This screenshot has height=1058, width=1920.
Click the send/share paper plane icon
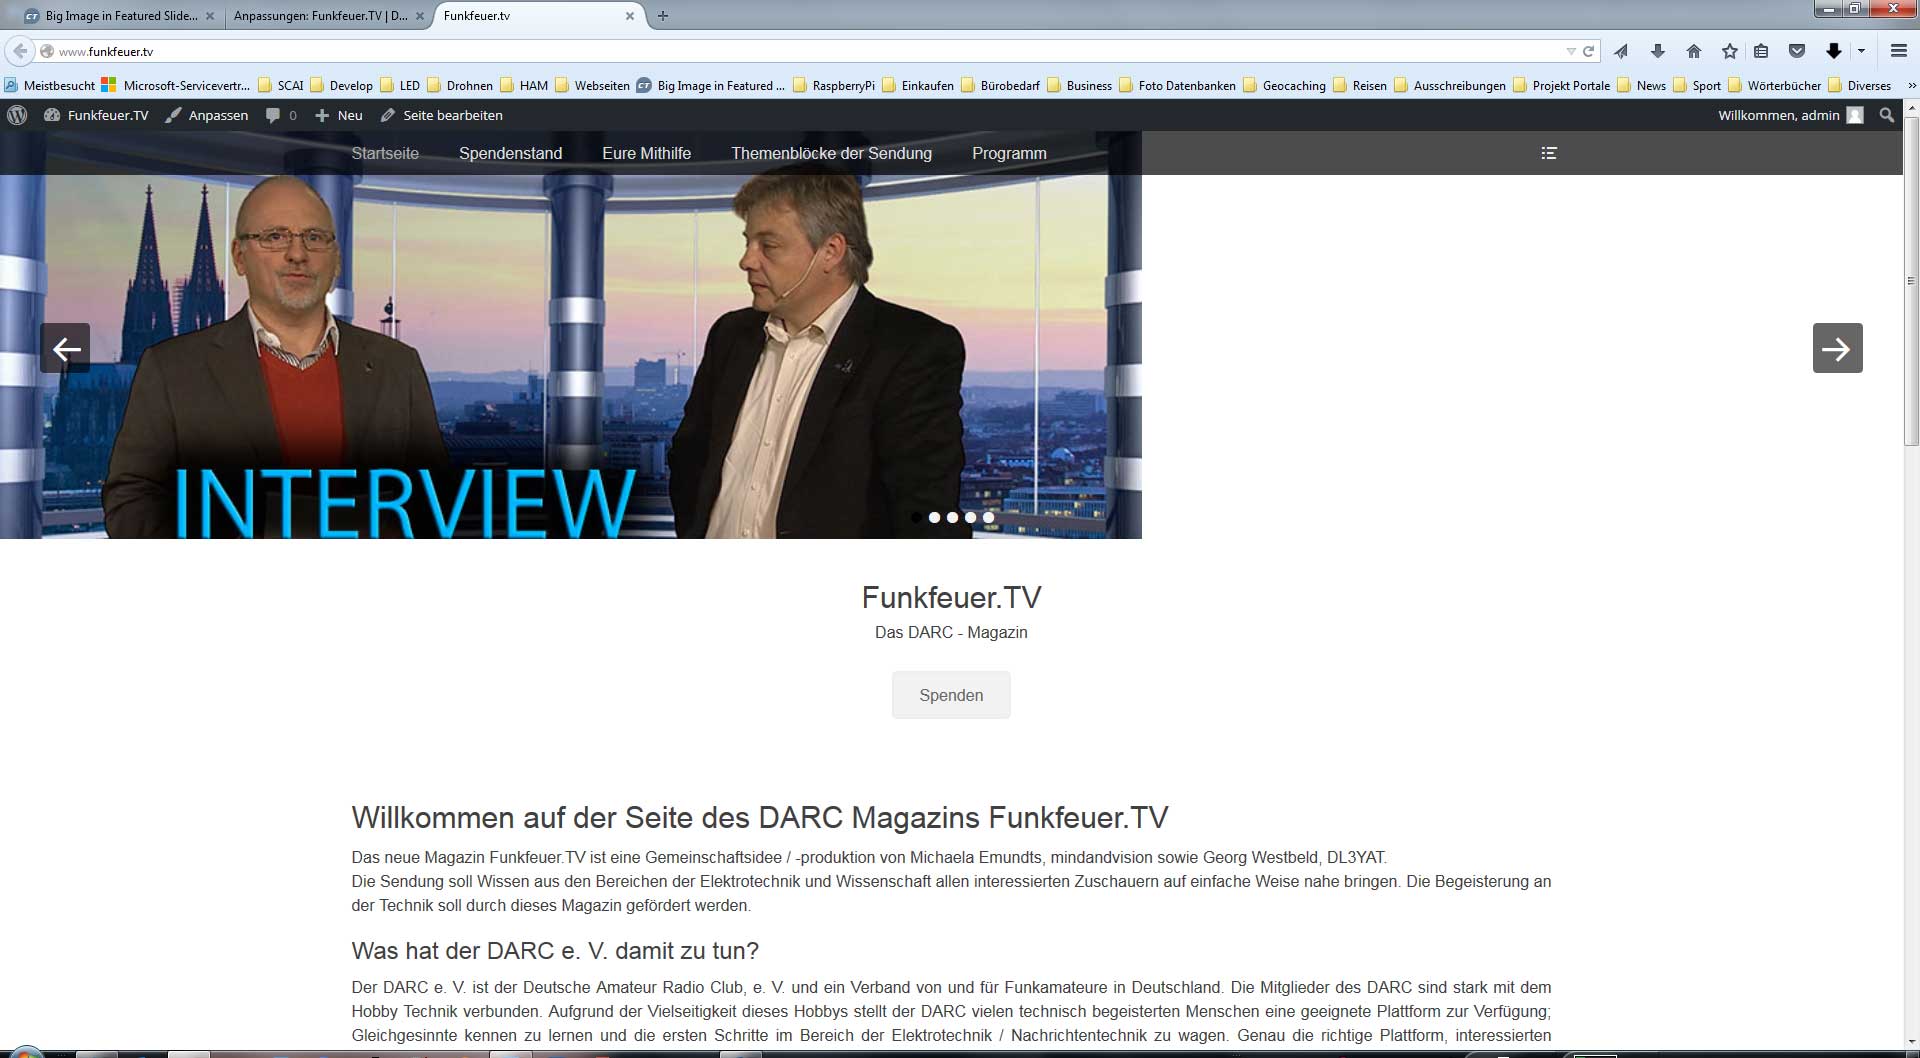pyautogui.click(x=1621, y=51)
